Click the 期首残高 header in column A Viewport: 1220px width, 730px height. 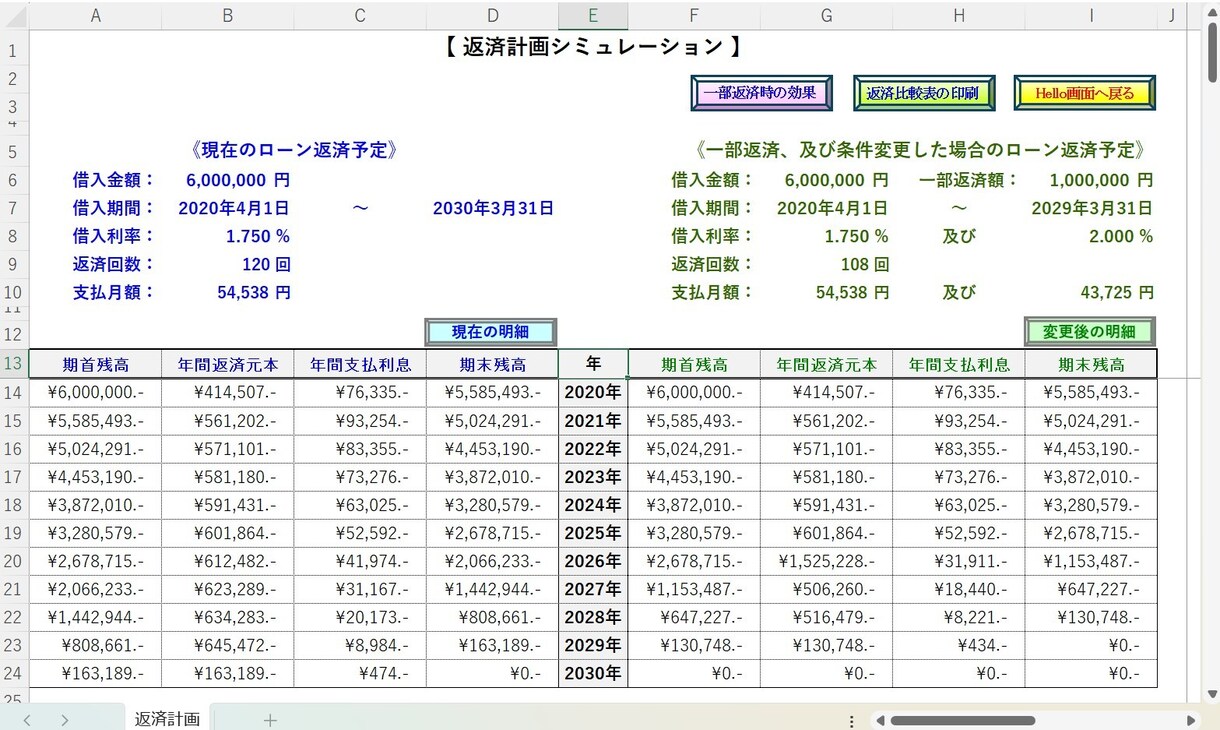pyautogui.click(x=95, y=364)
